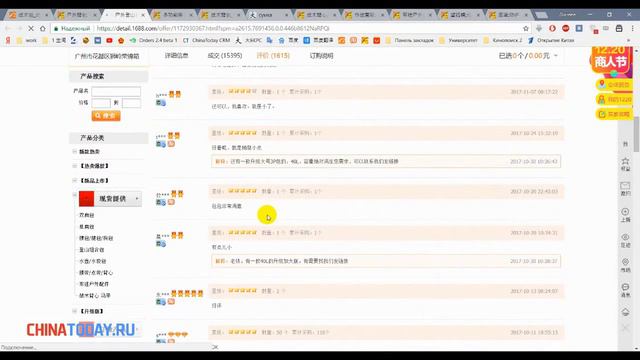Open the 'Orders 2.4 beta 1' bookmark
The image size is (640, 360).
pyautogui.click(x=153, y=40)
